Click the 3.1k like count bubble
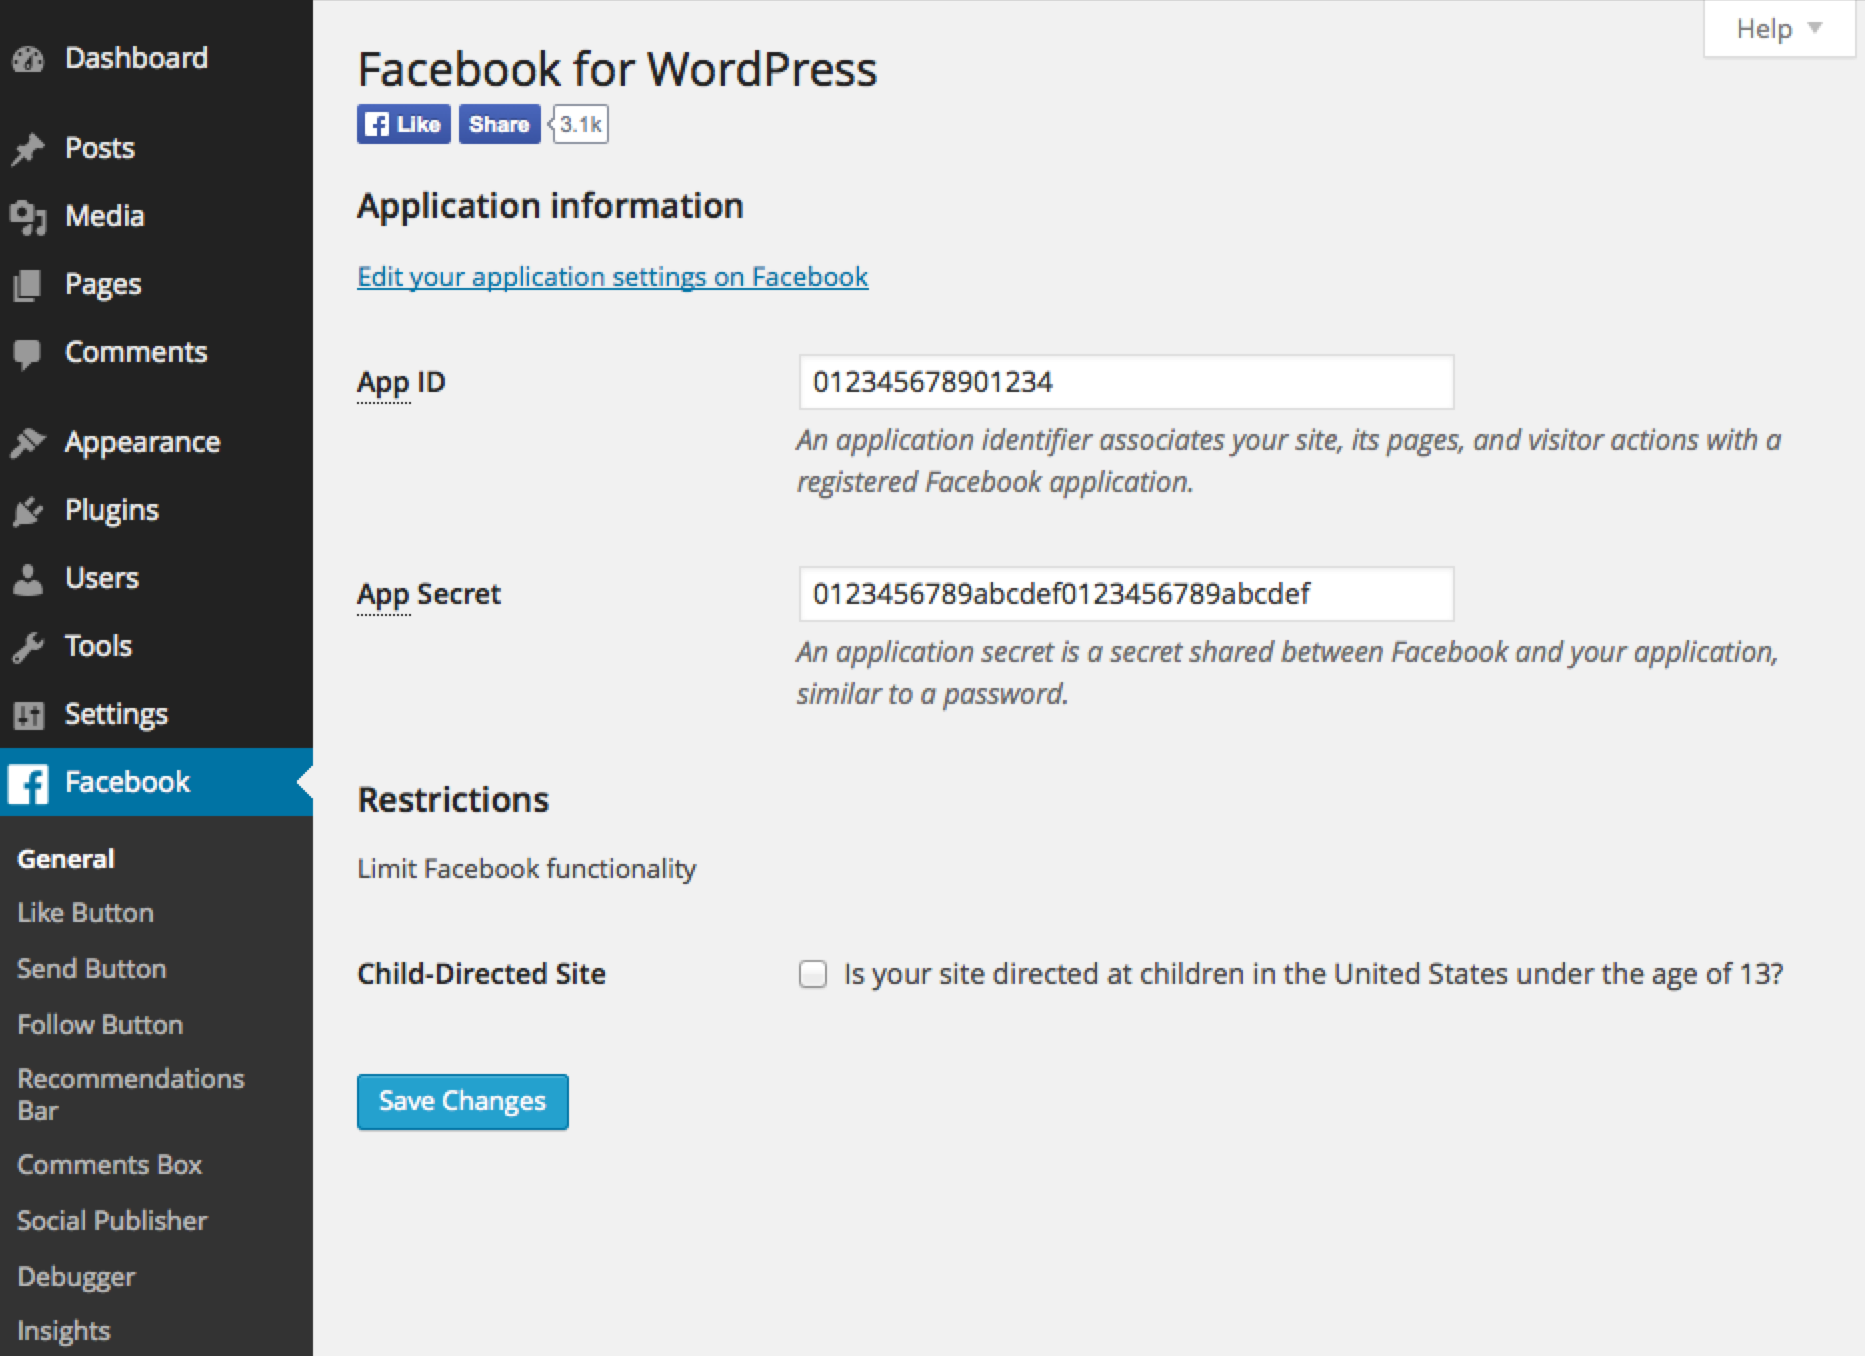1865x1356 pixels. point(580,124)
